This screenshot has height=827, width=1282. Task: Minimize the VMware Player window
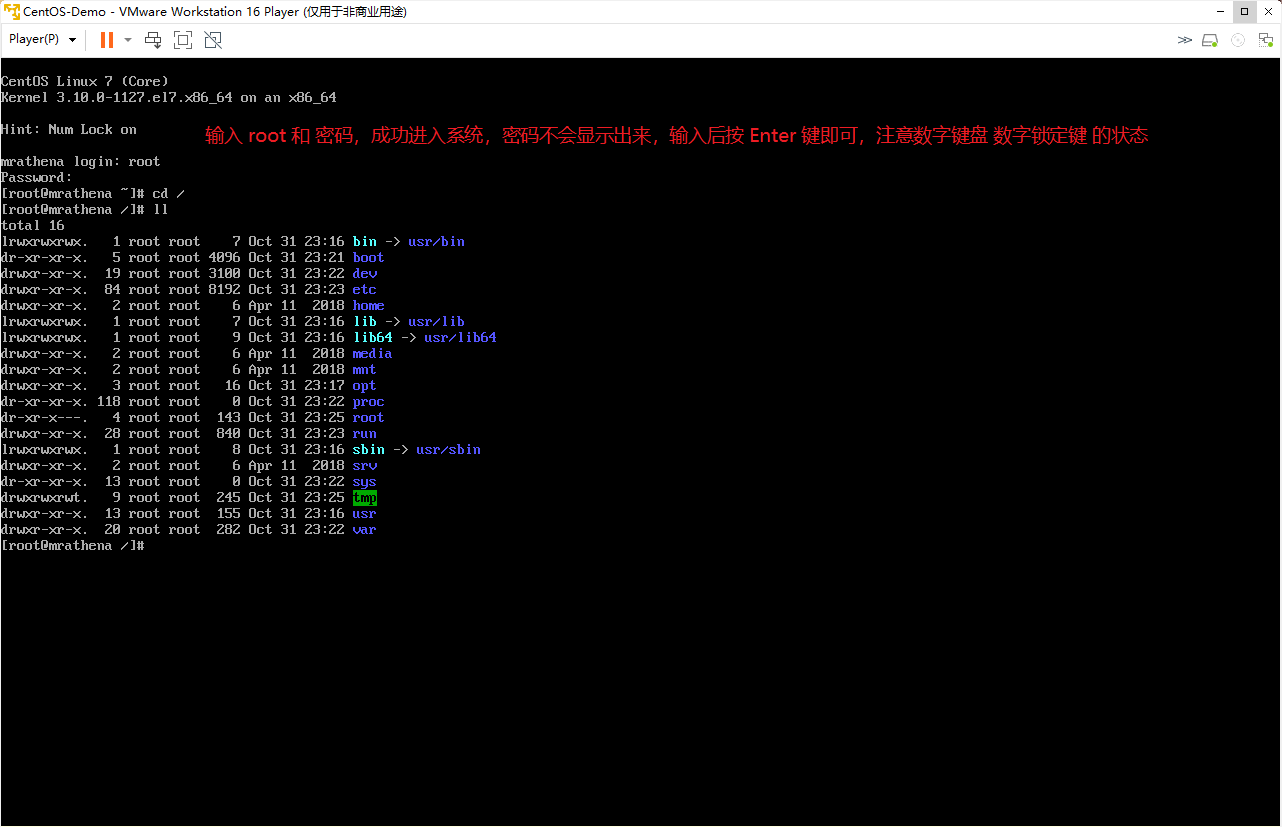(1221, 11)
